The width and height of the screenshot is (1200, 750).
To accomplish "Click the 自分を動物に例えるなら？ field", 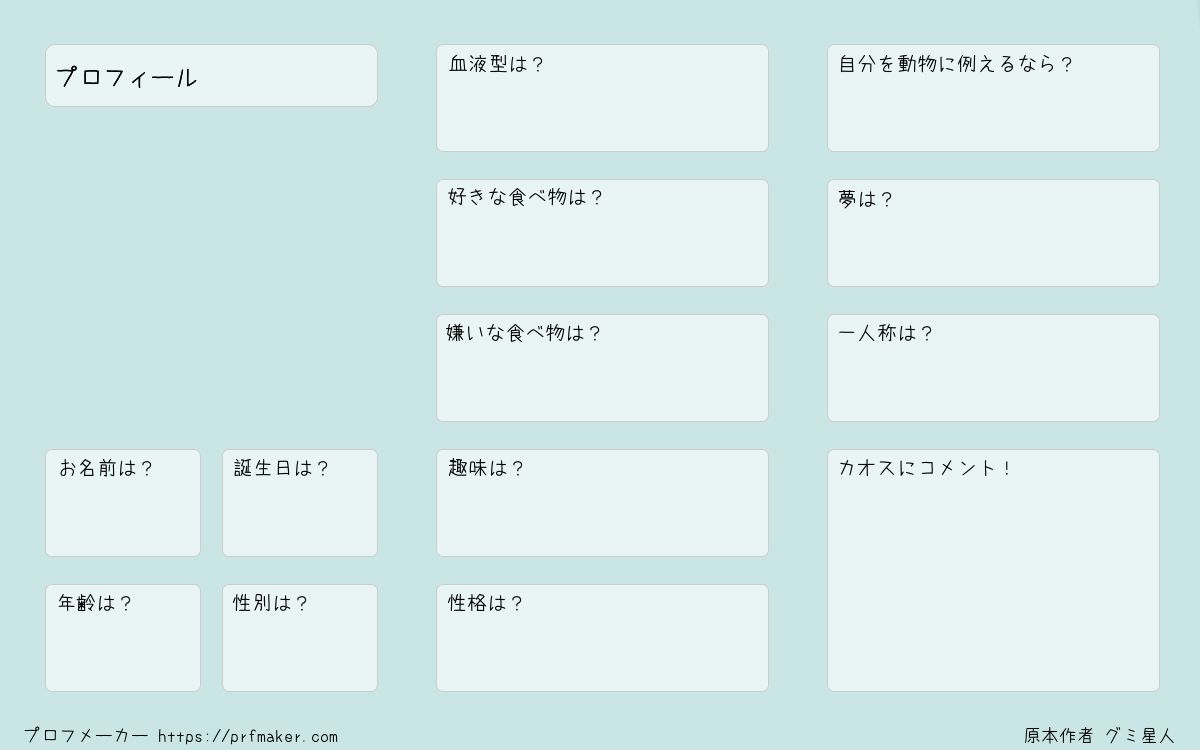I will [993, 98].
